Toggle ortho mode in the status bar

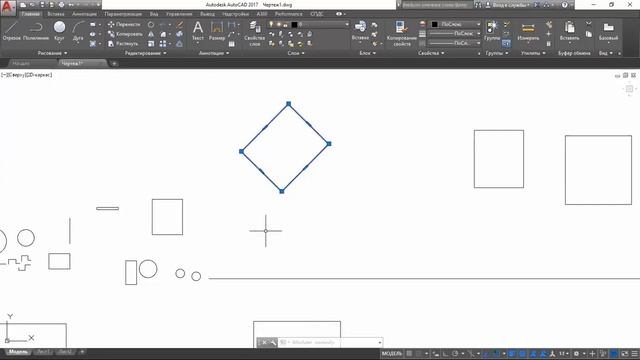445,353
